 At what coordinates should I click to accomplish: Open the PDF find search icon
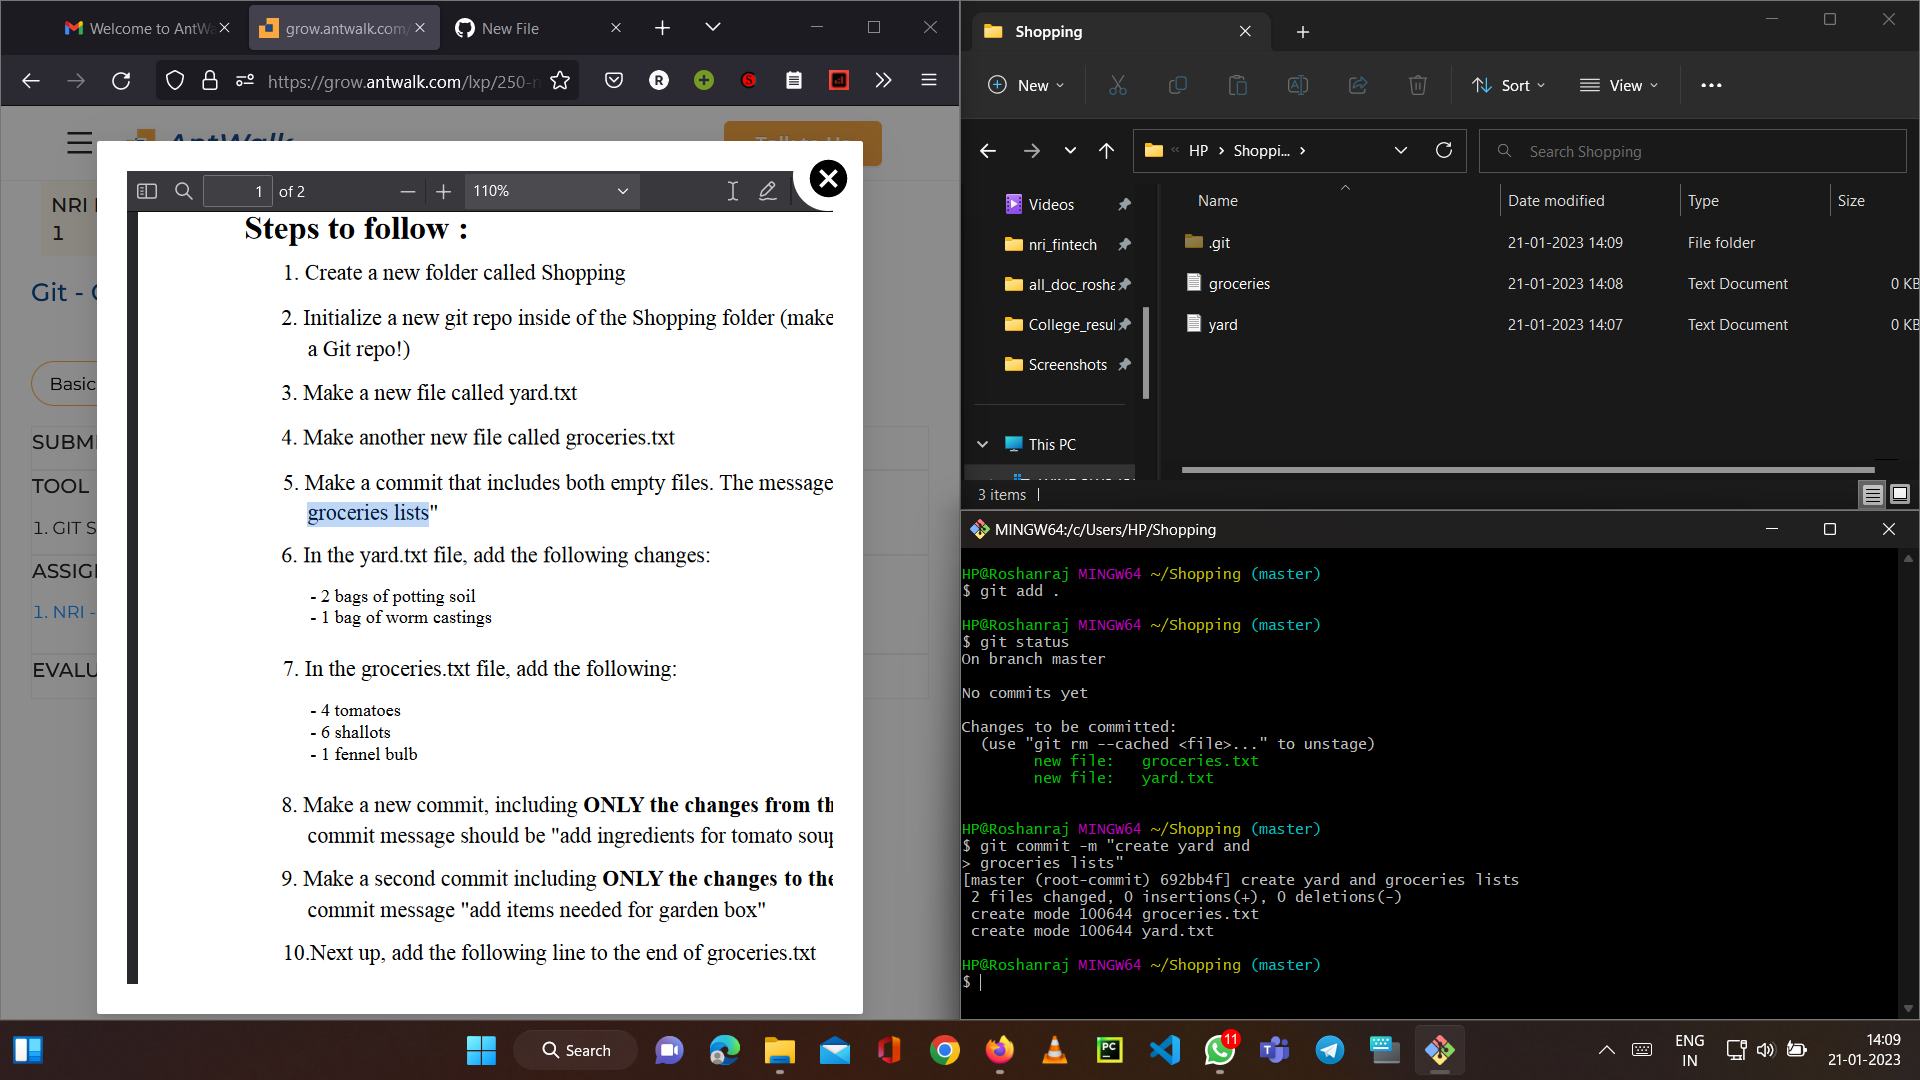pyautogui.click(x=183, y=191)
